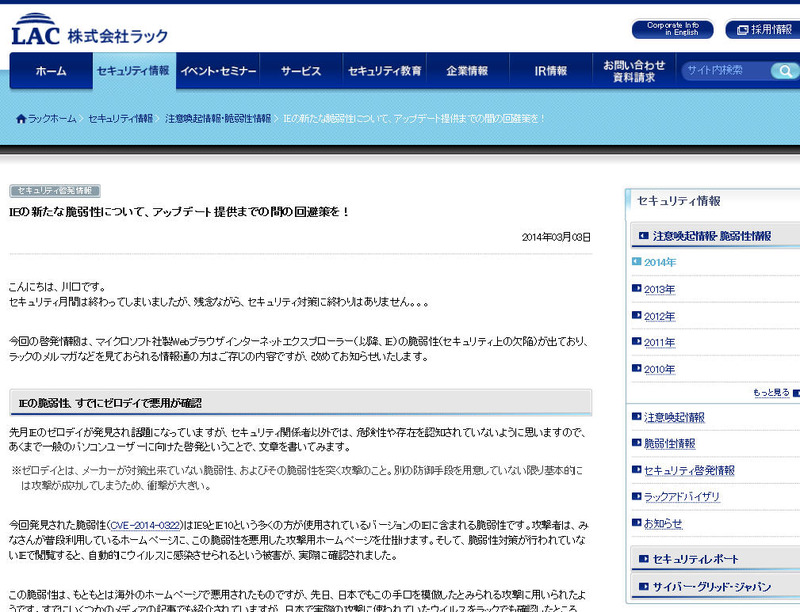
Task: Click the magnifier search icon
Action: 786,71
